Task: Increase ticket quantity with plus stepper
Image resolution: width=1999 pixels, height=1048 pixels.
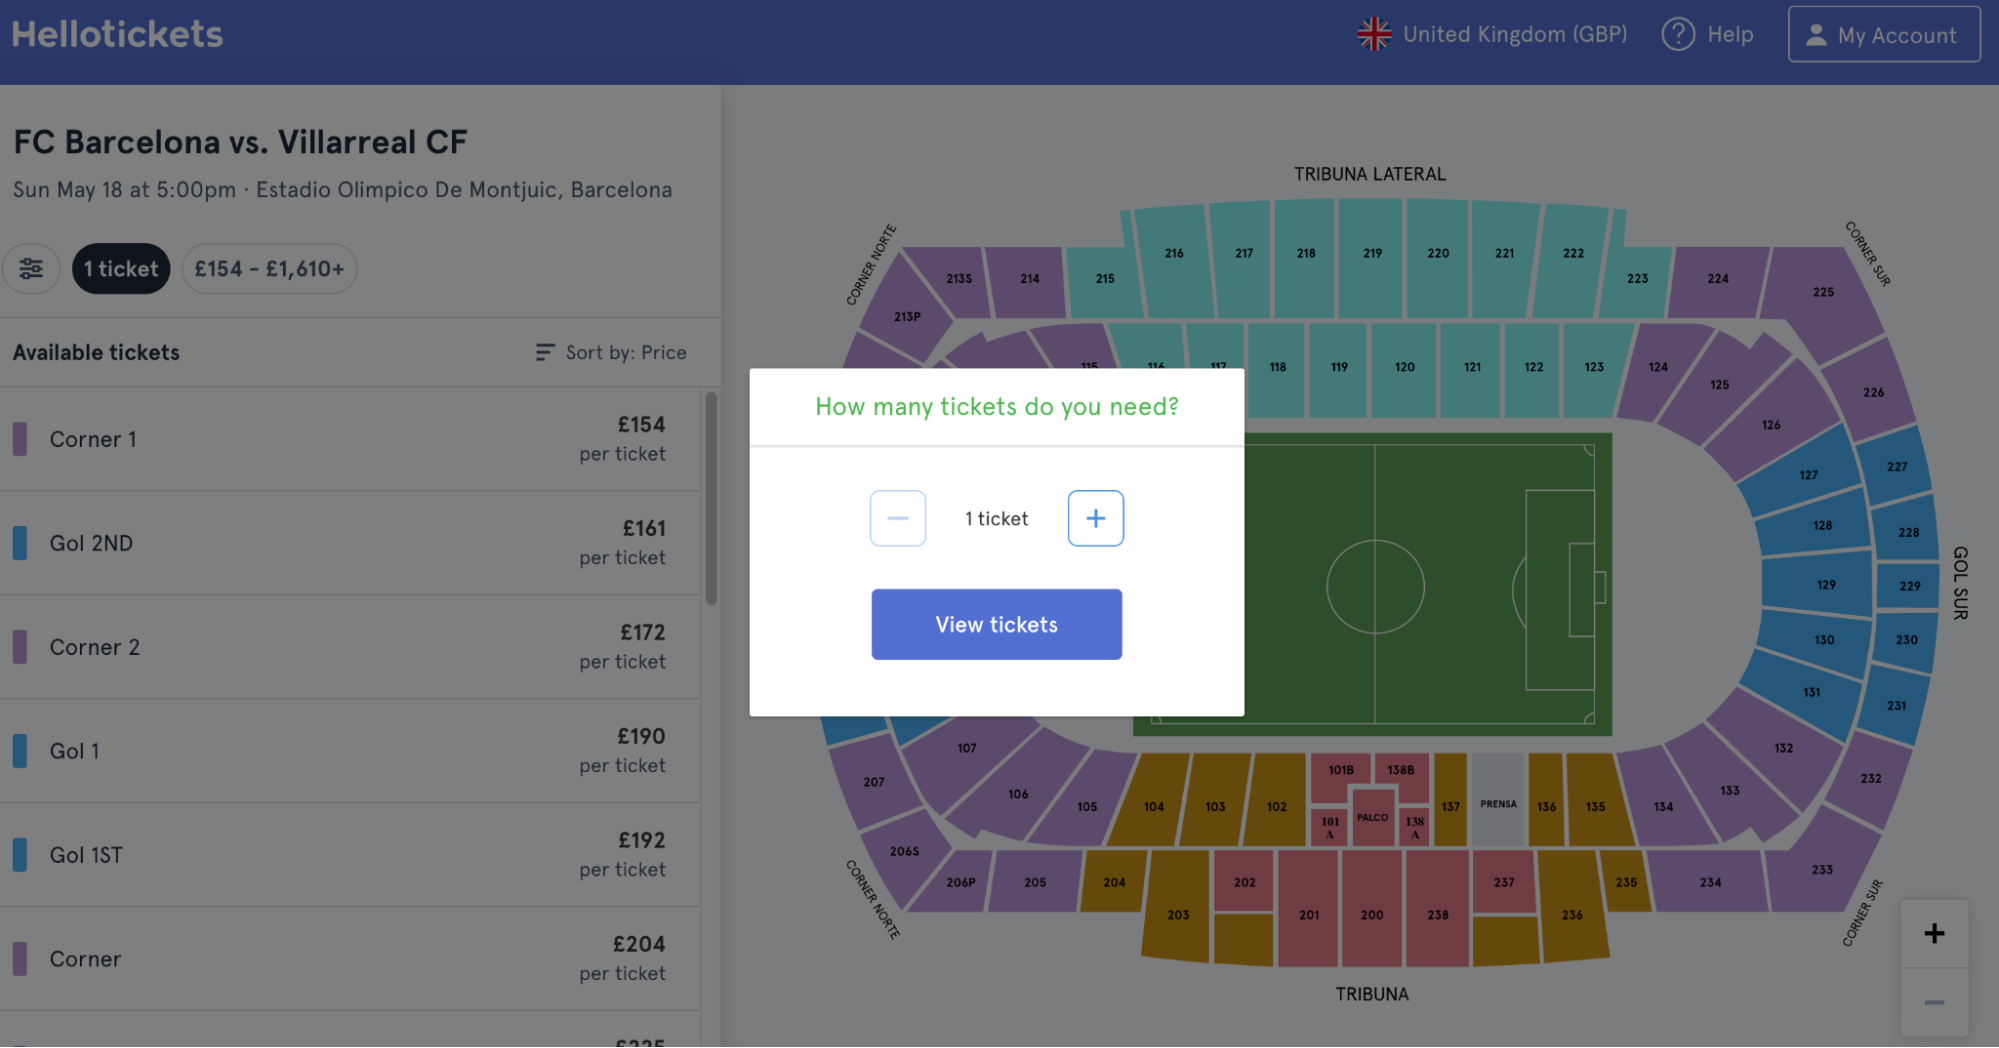Action: 1095,518
